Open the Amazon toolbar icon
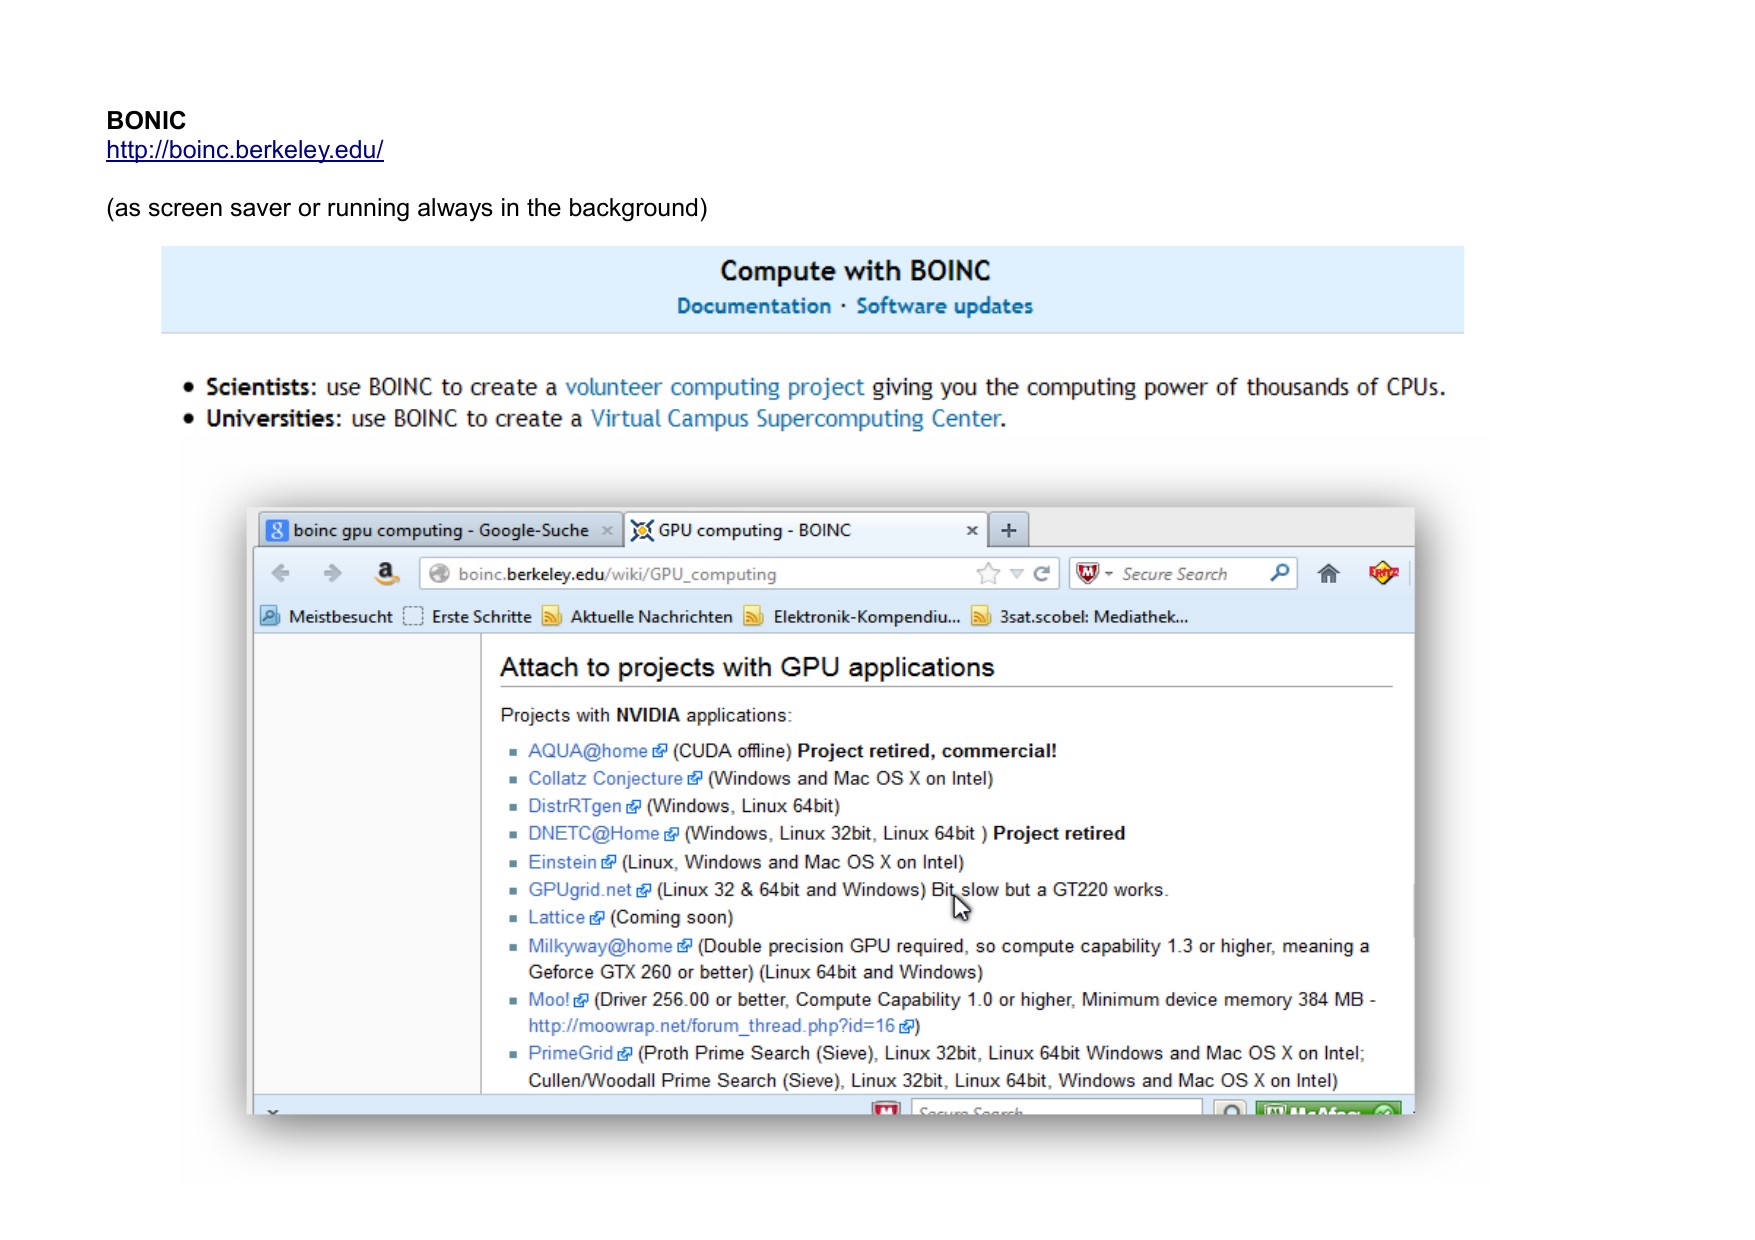Screen dimensions: 1755x1240 (x=386, y=573)
